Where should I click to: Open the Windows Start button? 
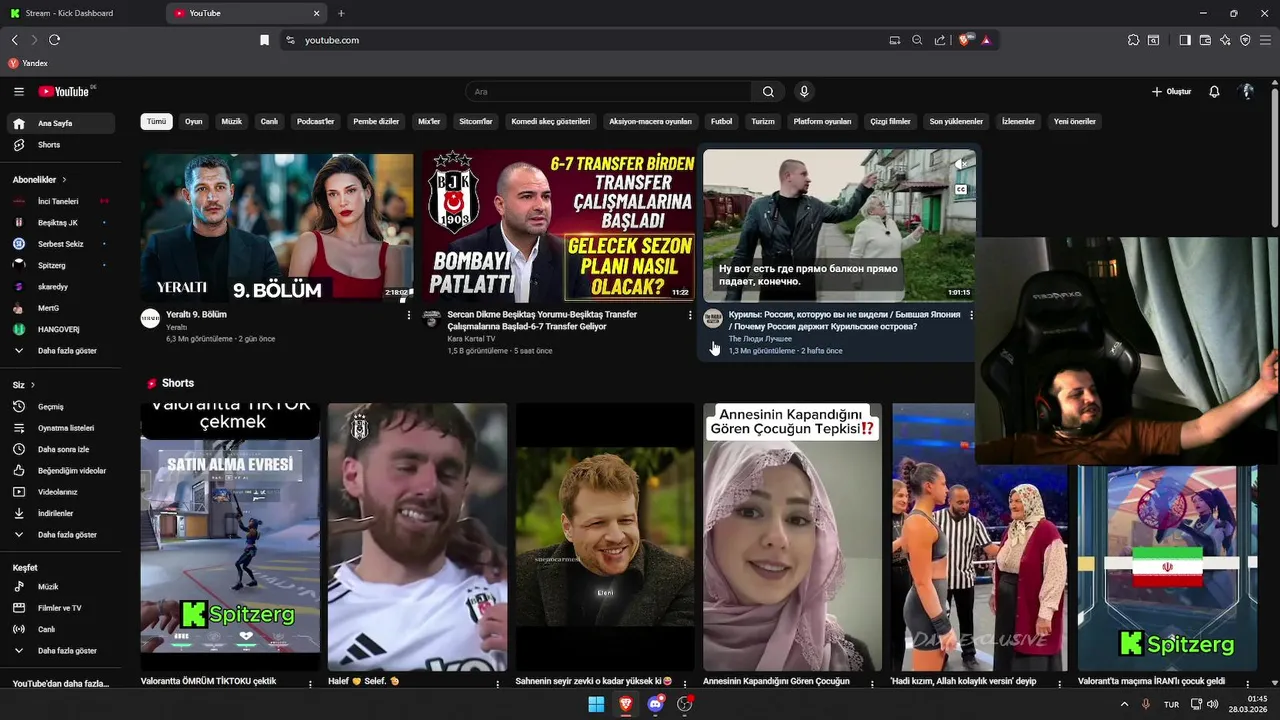point(596,704)
